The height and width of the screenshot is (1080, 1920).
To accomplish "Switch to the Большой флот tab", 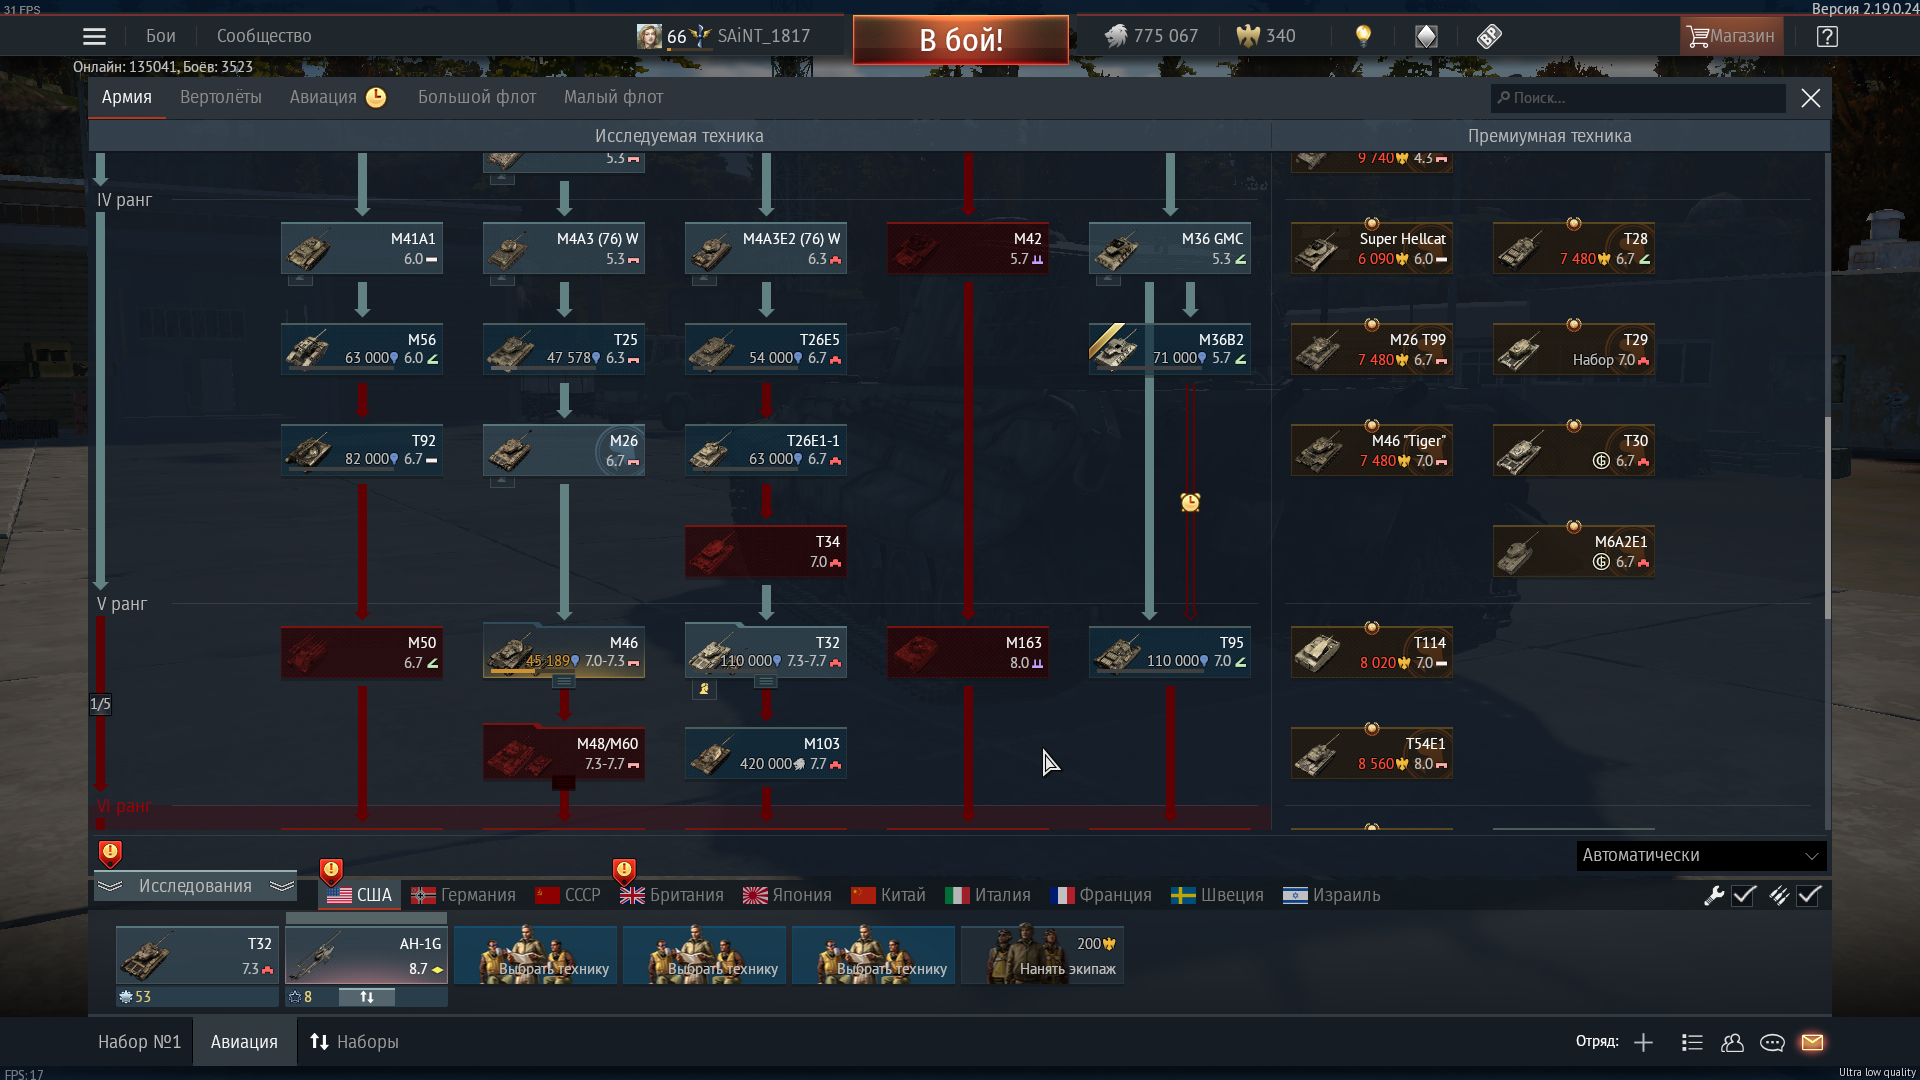I will point(477,98).
